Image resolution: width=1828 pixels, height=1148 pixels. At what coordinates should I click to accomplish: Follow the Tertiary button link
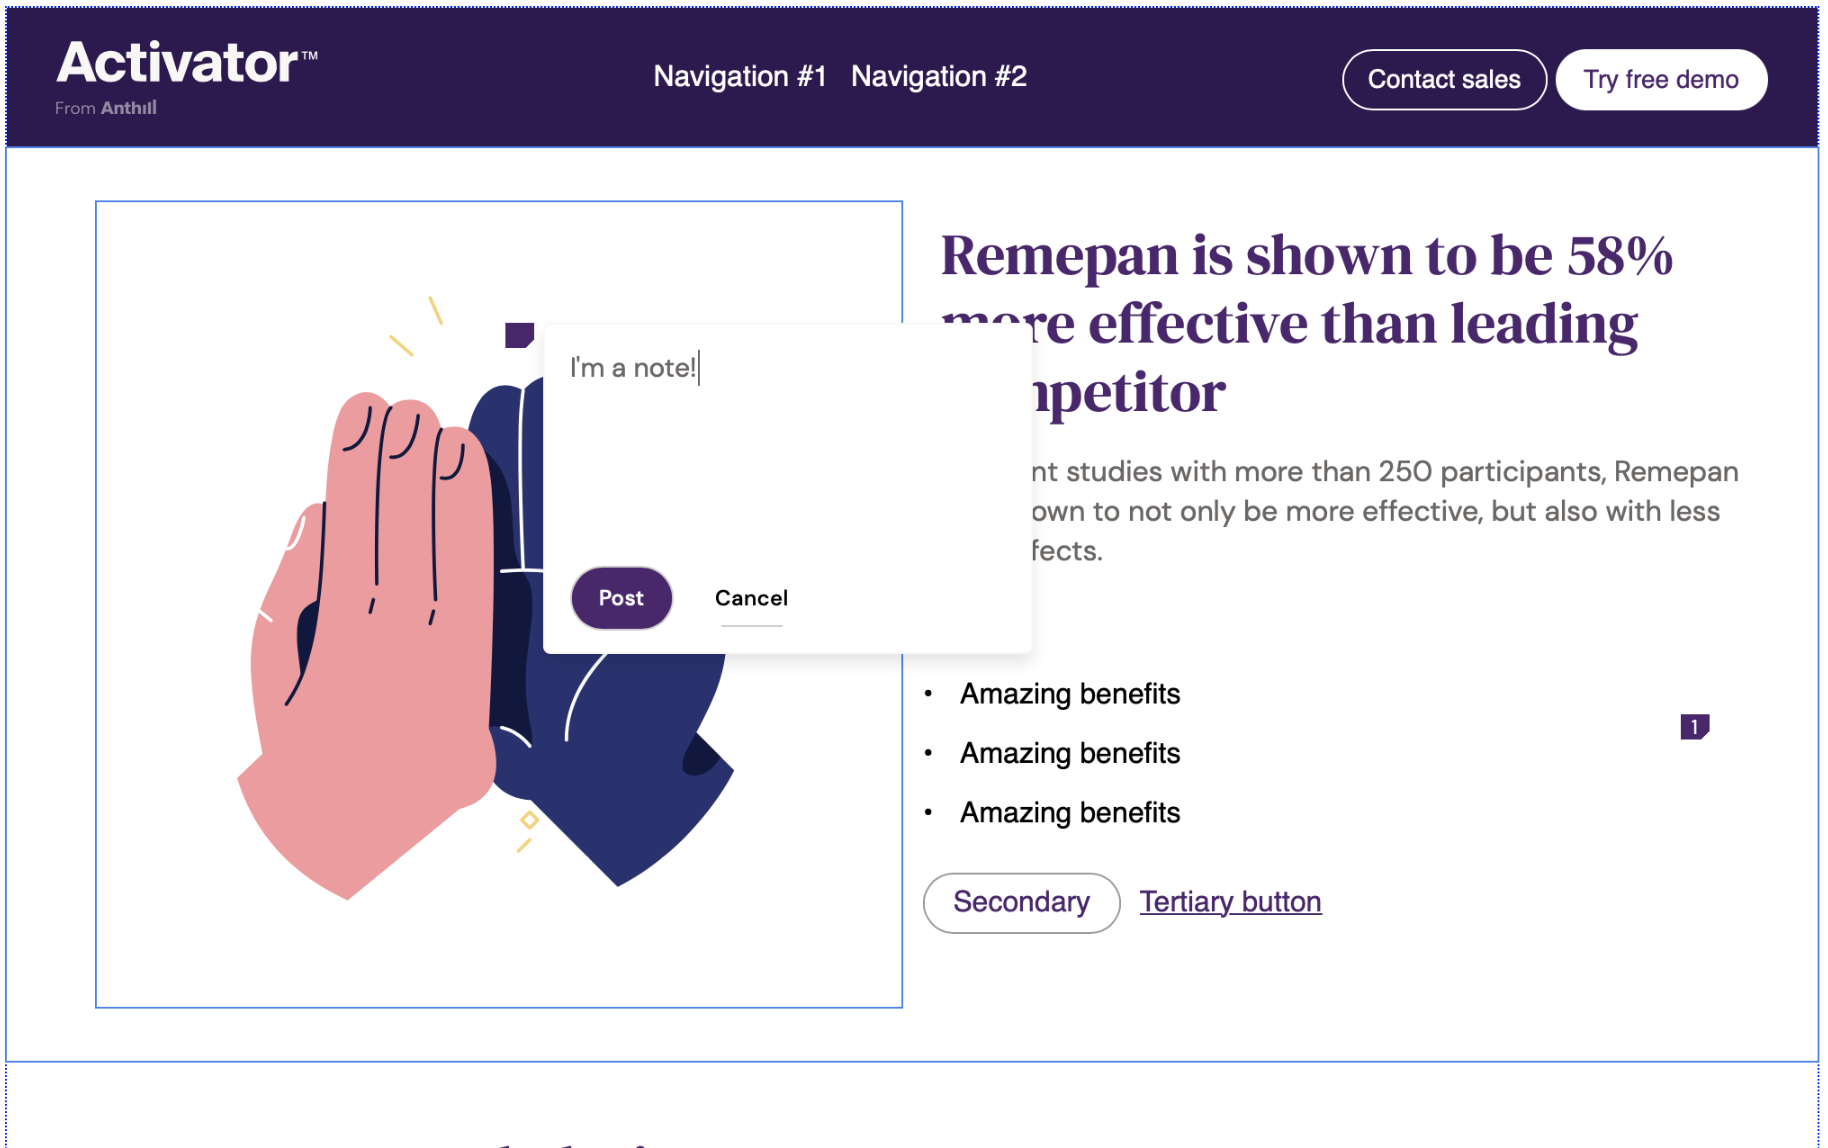1230,902
